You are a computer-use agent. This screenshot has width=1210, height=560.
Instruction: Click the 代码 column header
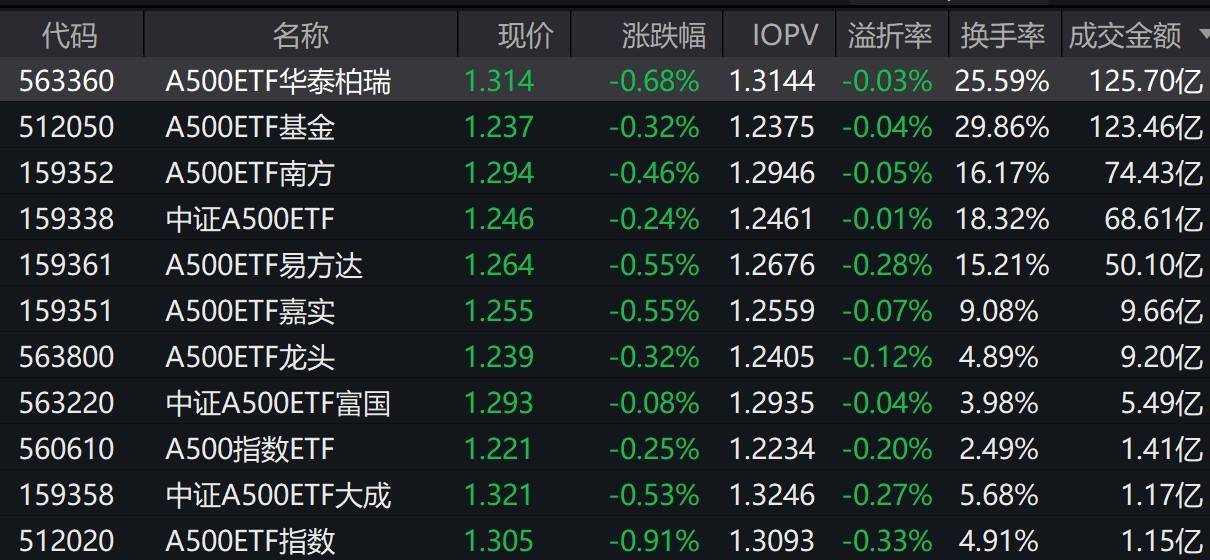70,36
